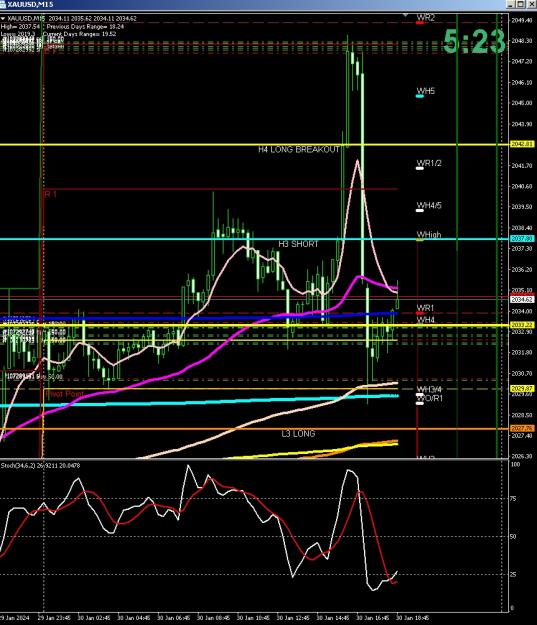The height and width of the screenshot is (625, 537).
Task: Click the red Pivot Point label
Action: pyautogui.click(x=65, y=394)
